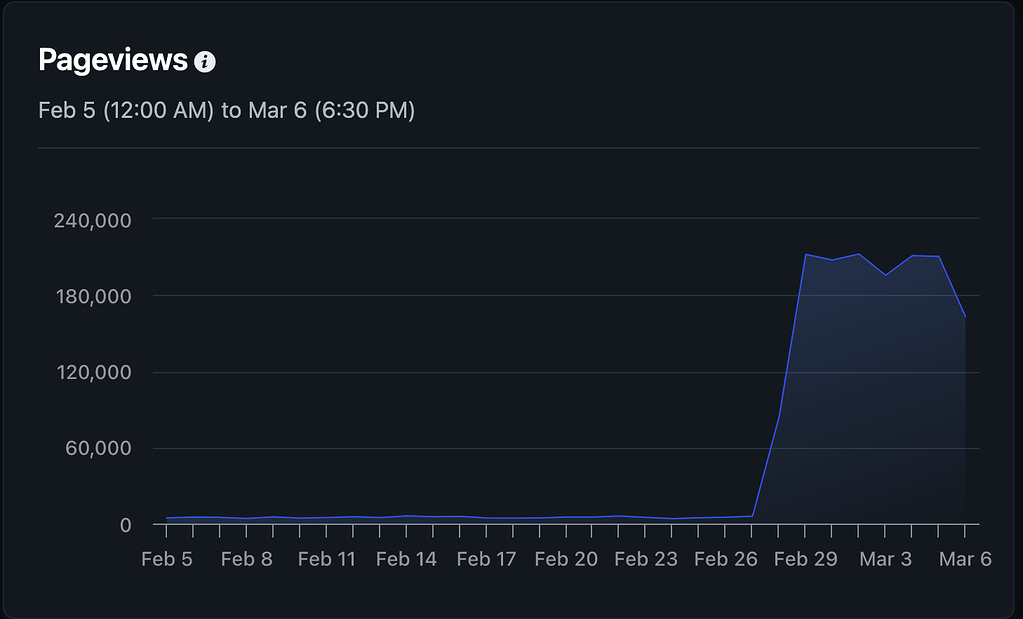Select the 180,000 gridline label
1023x619 pixels.
(x=92, y=296)
